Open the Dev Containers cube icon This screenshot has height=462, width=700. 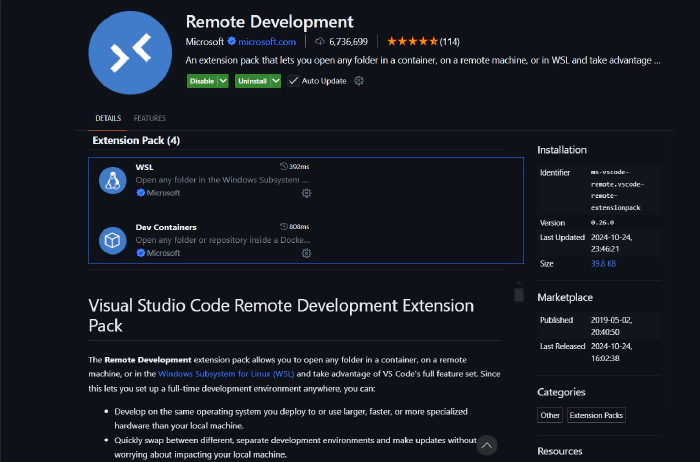[111, 240]
